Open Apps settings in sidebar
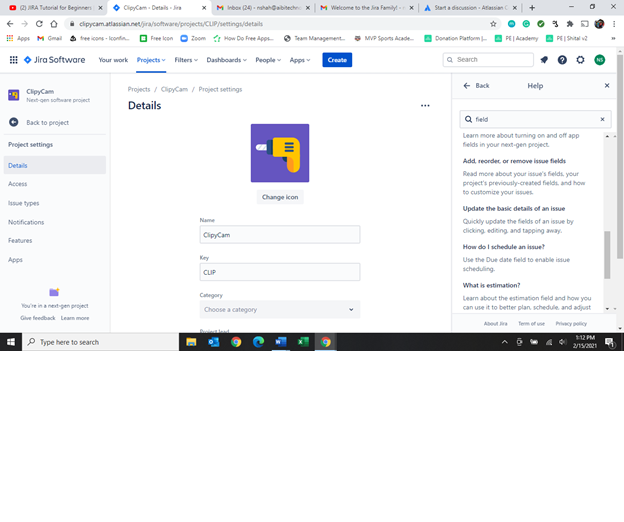 pos(15,259)
